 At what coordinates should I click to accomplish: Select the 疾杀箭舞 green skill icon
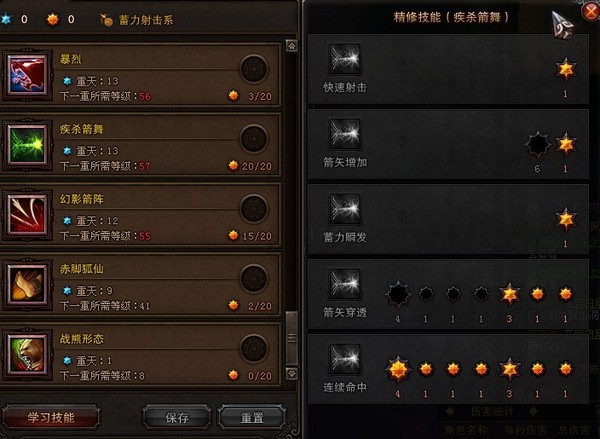pyautogui.click(x=28, y=145)
